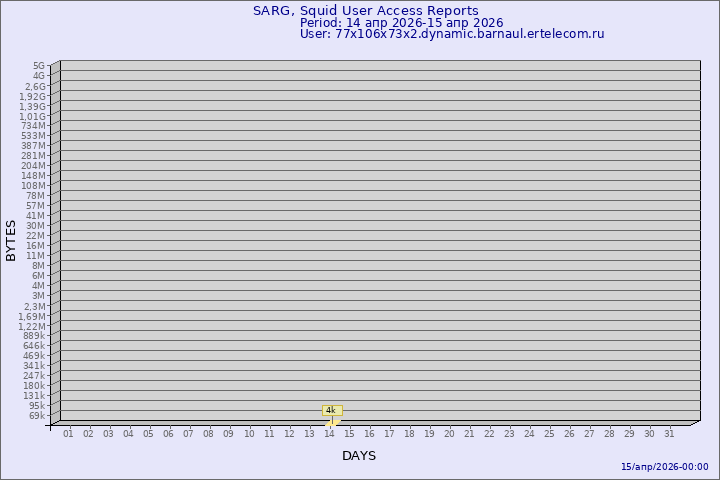
Task: Click day 25 on the x-axis
Action: 549,433
